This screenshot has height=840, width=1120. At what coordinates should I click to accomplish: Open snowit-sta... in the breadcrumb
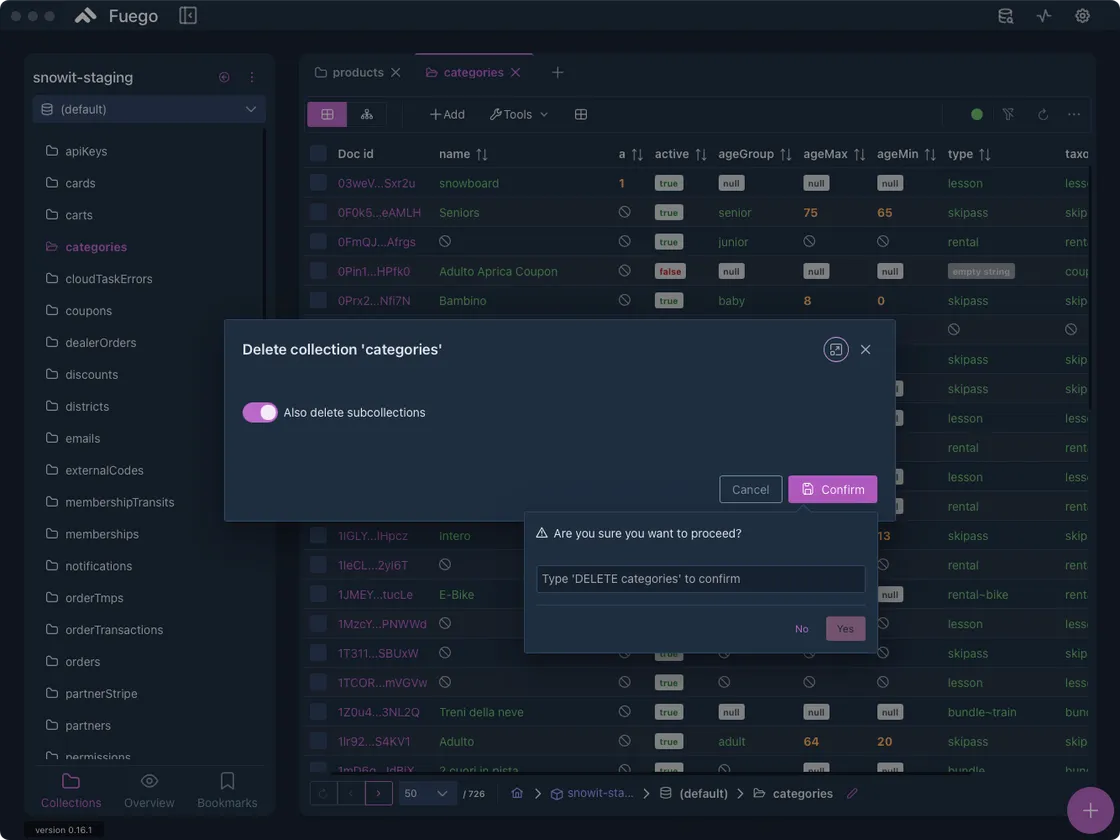click(592, 794)
